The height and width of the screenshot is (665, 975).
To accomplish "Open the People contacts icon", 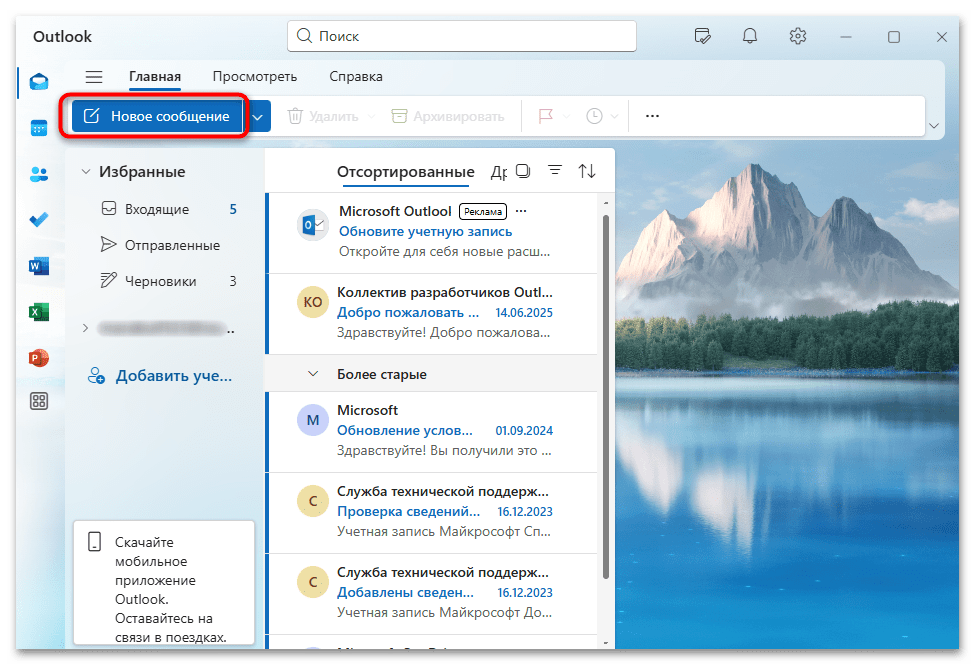I will click(39, 174).
